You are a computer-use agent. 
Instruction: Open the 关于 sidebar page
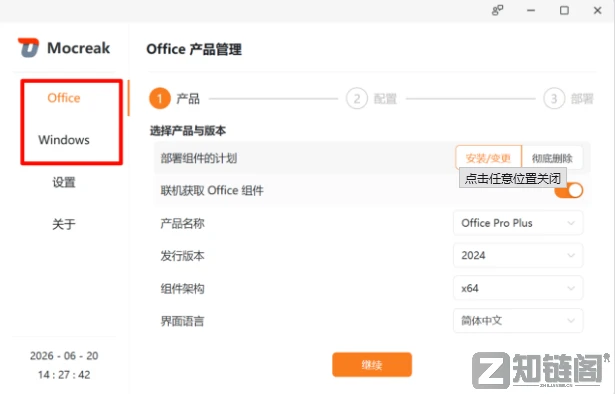click(x=64, y=224)
